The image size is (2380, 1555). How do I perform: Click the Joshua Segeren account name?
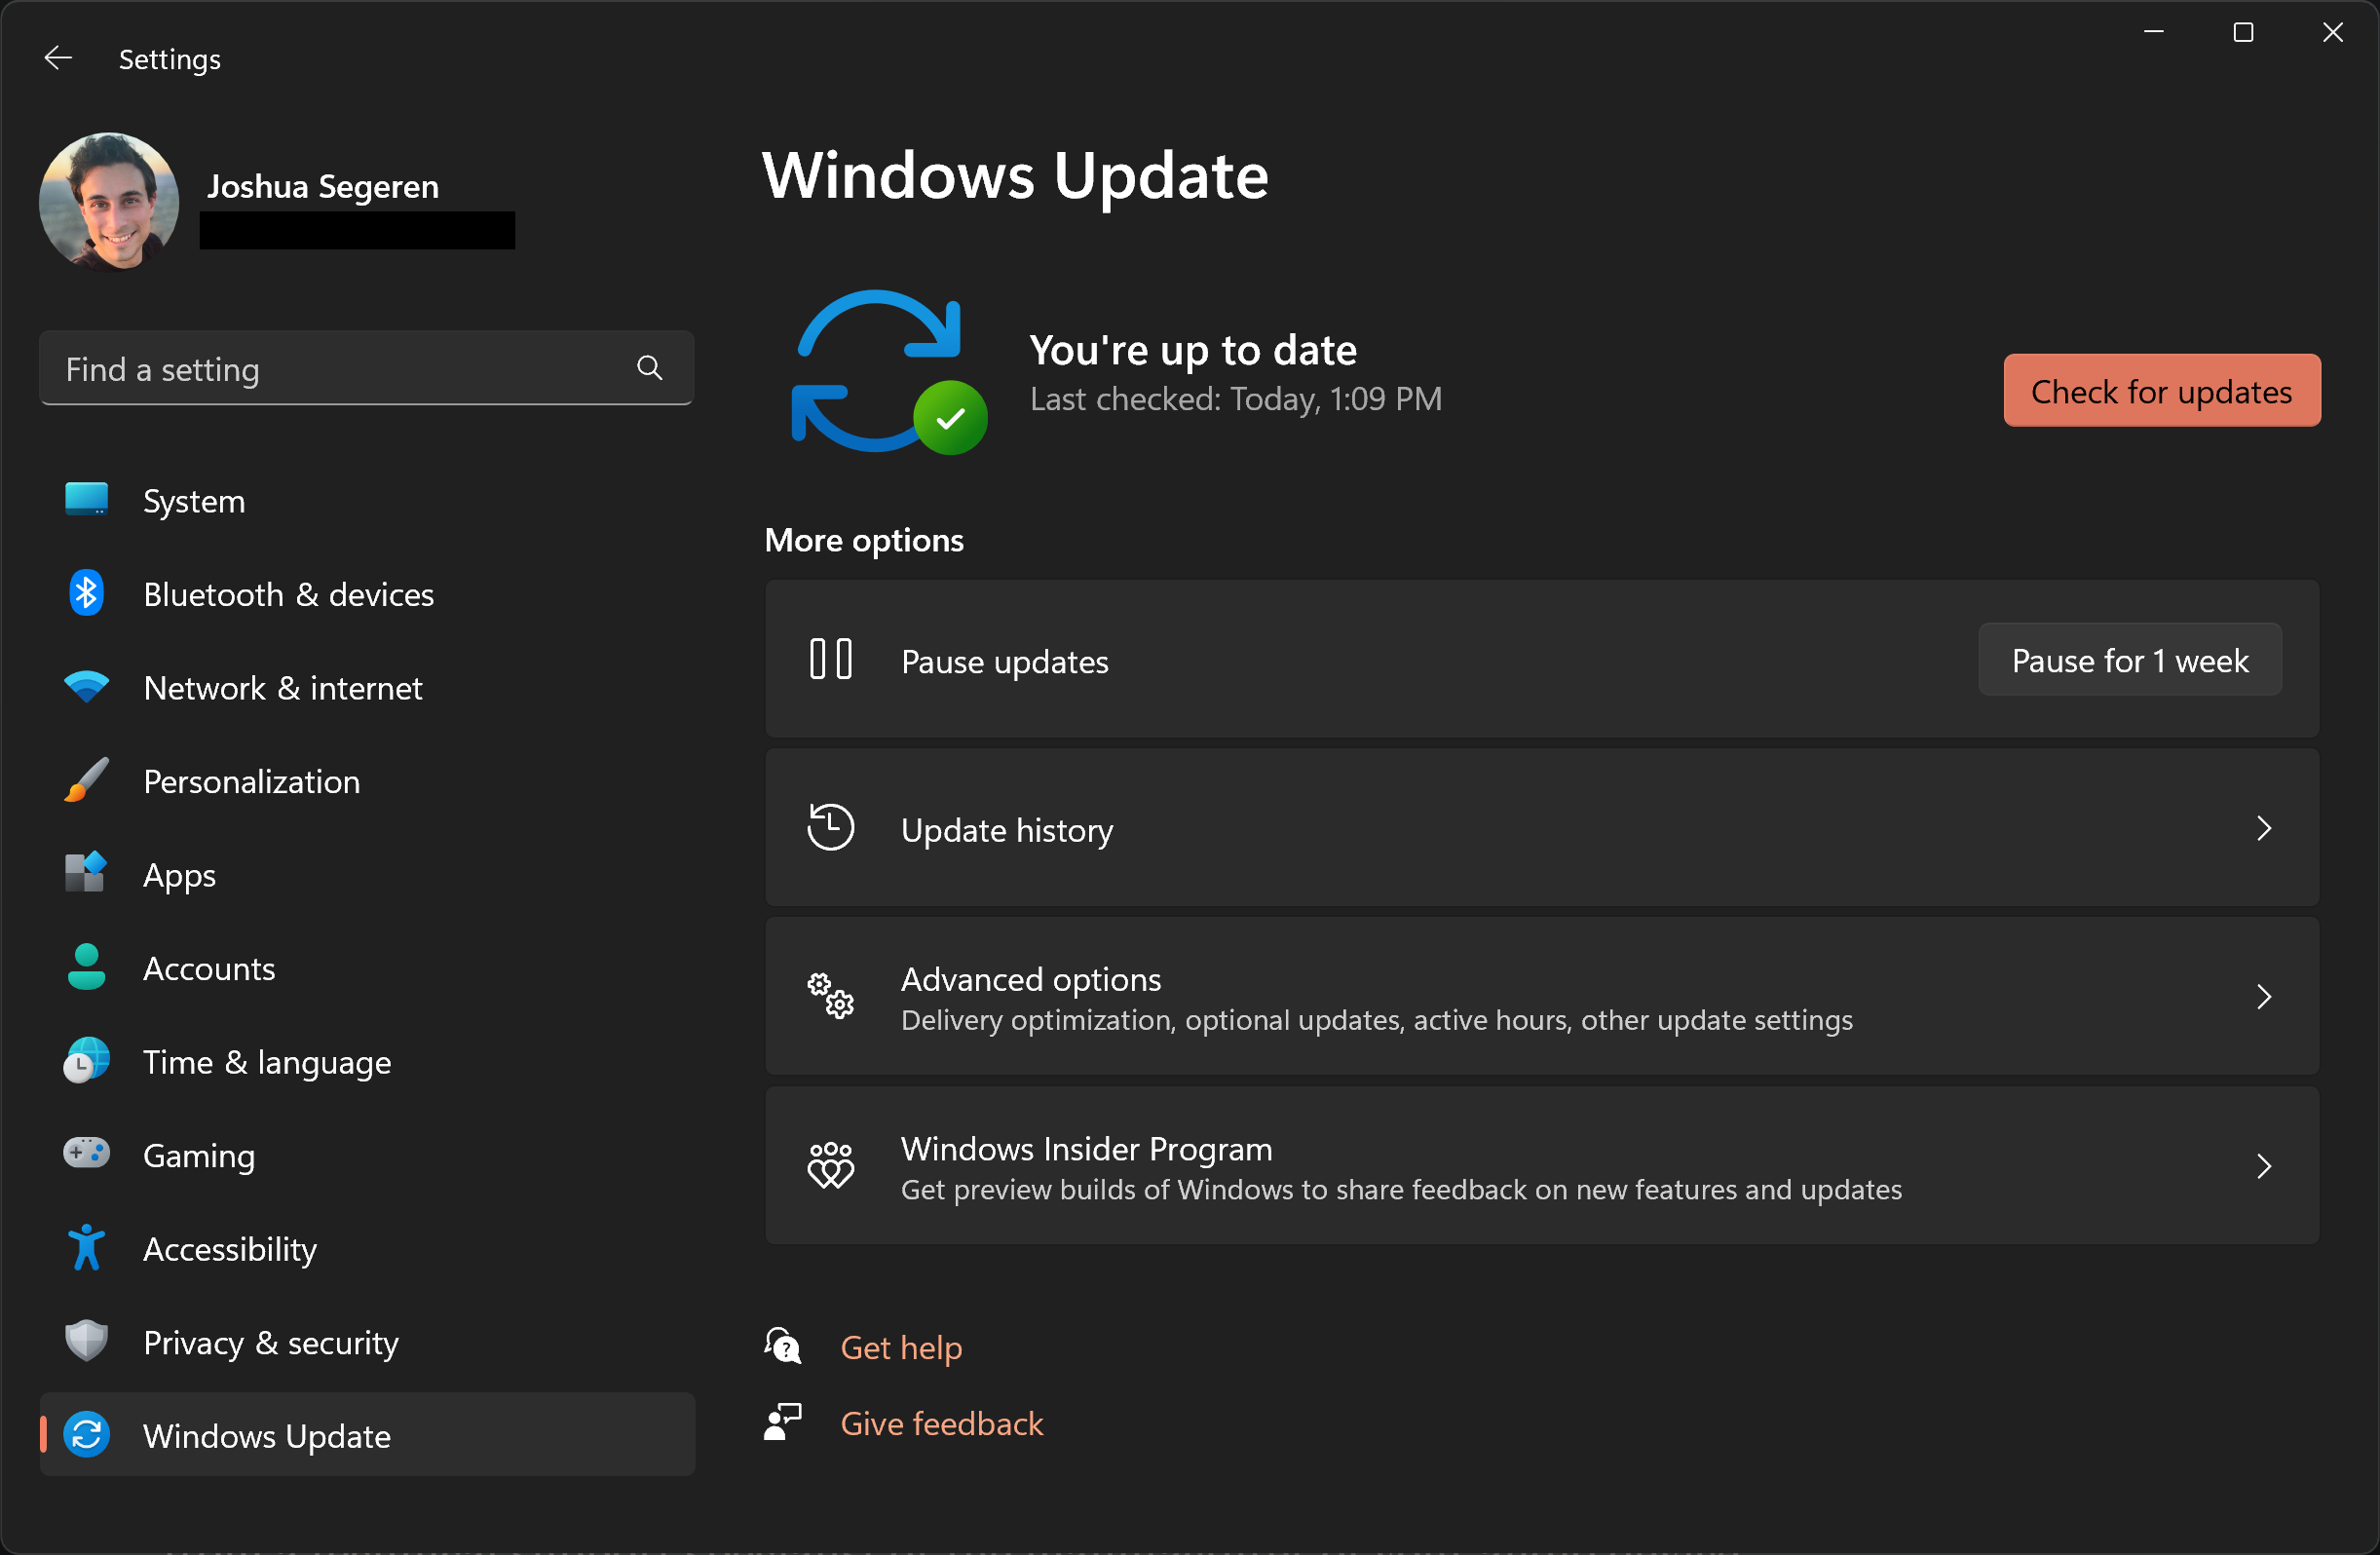(x=323, y=187)
